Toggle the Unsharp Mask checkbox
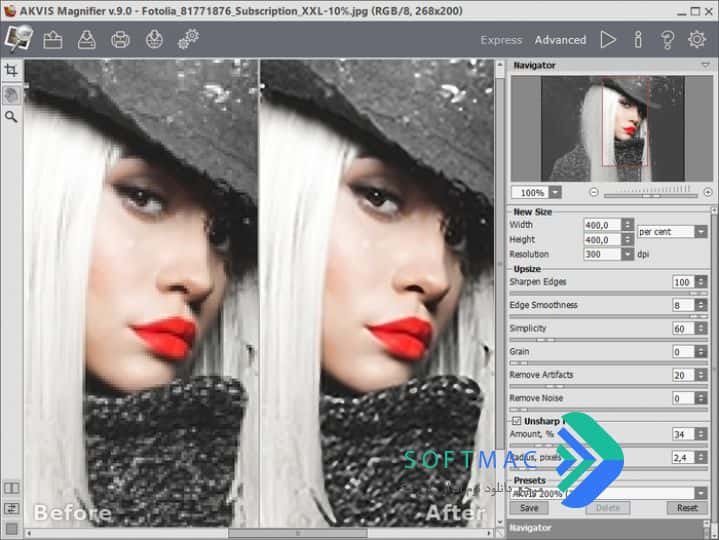 click(x=517, y=421)
